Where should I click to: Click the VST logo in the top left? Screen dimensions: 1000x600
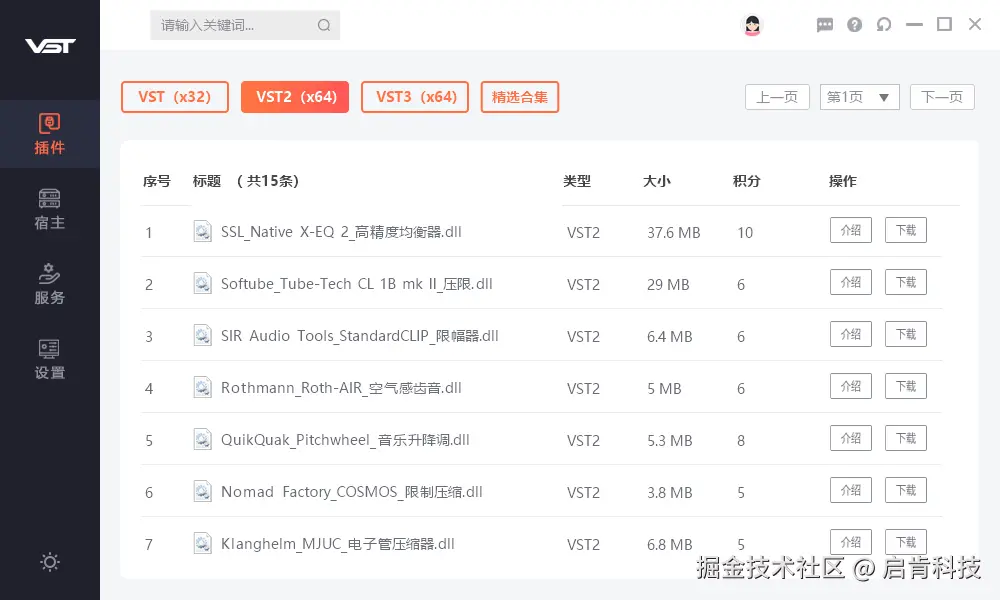pos(49,47)
